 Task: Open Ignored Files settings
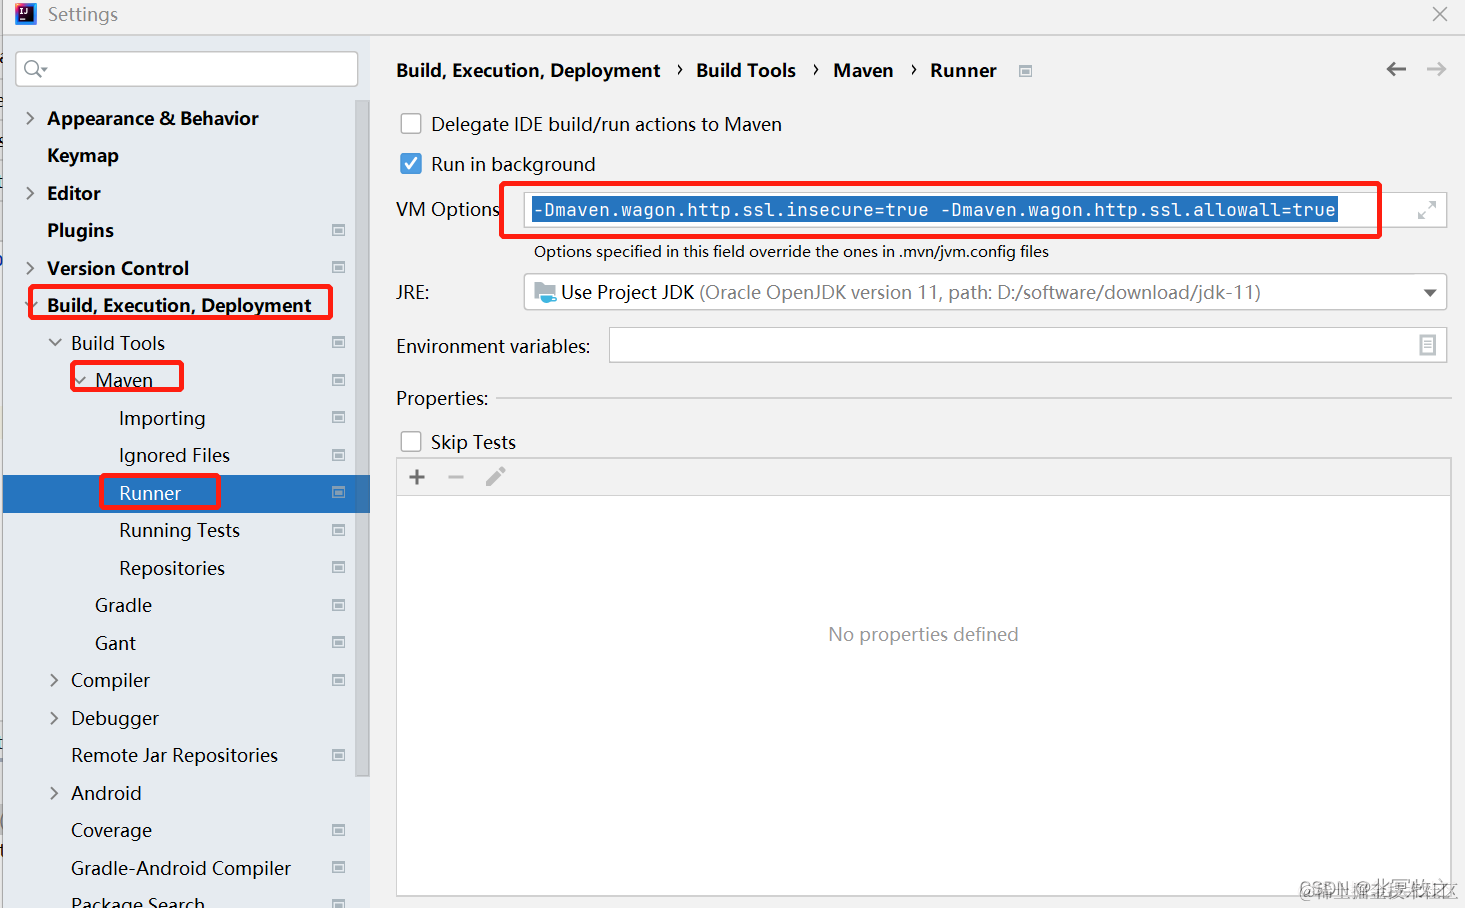(174, 455)
